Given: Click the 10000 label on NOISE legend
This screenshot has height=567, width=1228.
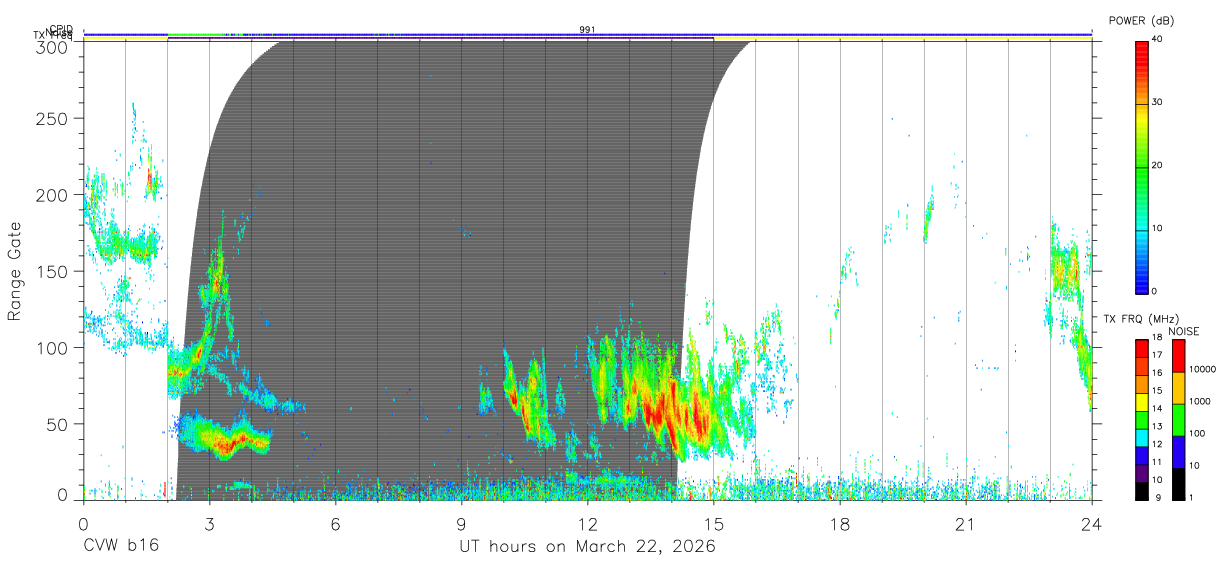Looking at the screenshot, I should (1203, 371).
